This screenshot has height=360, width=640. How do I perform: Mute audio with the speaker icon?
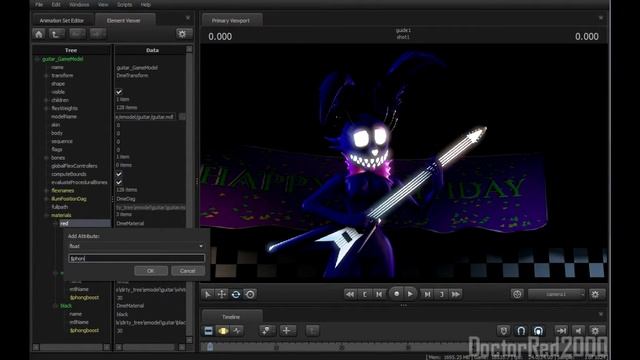click(578, 331)
